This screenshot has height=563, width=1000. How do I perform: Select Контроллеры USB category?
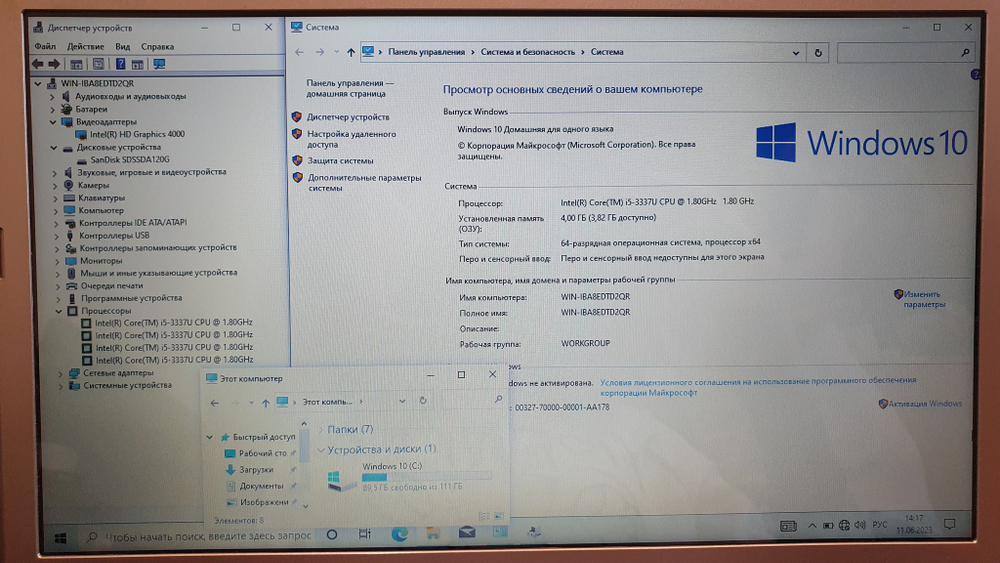coord(114,235)
